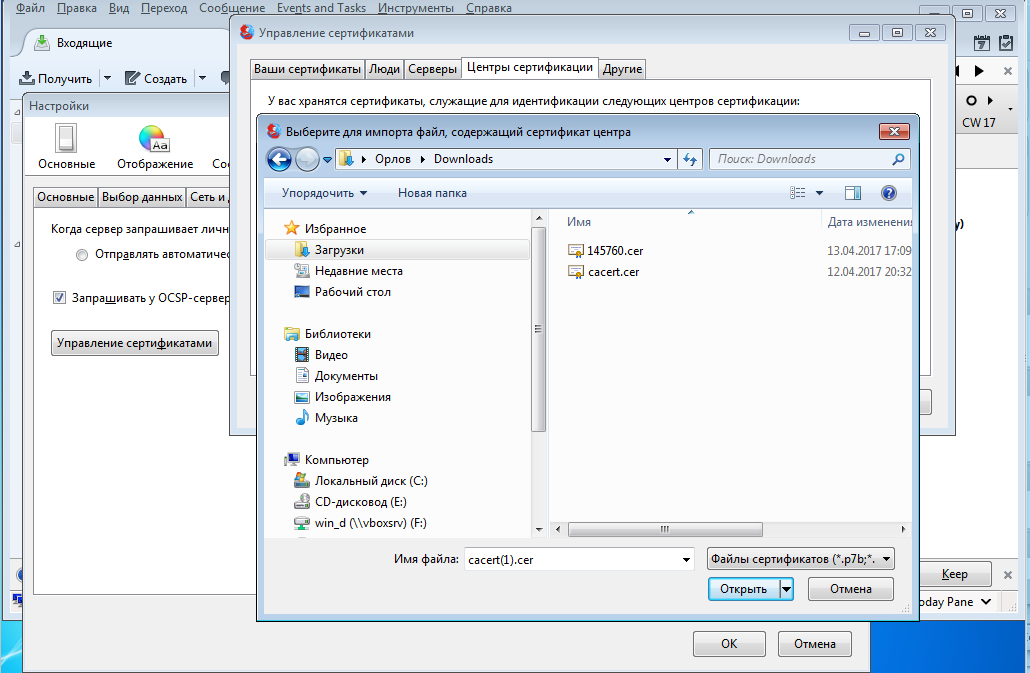Expand the Открыть split-button arrow
The height and width of the screenshot is (673, 1030).
(786, 589)
